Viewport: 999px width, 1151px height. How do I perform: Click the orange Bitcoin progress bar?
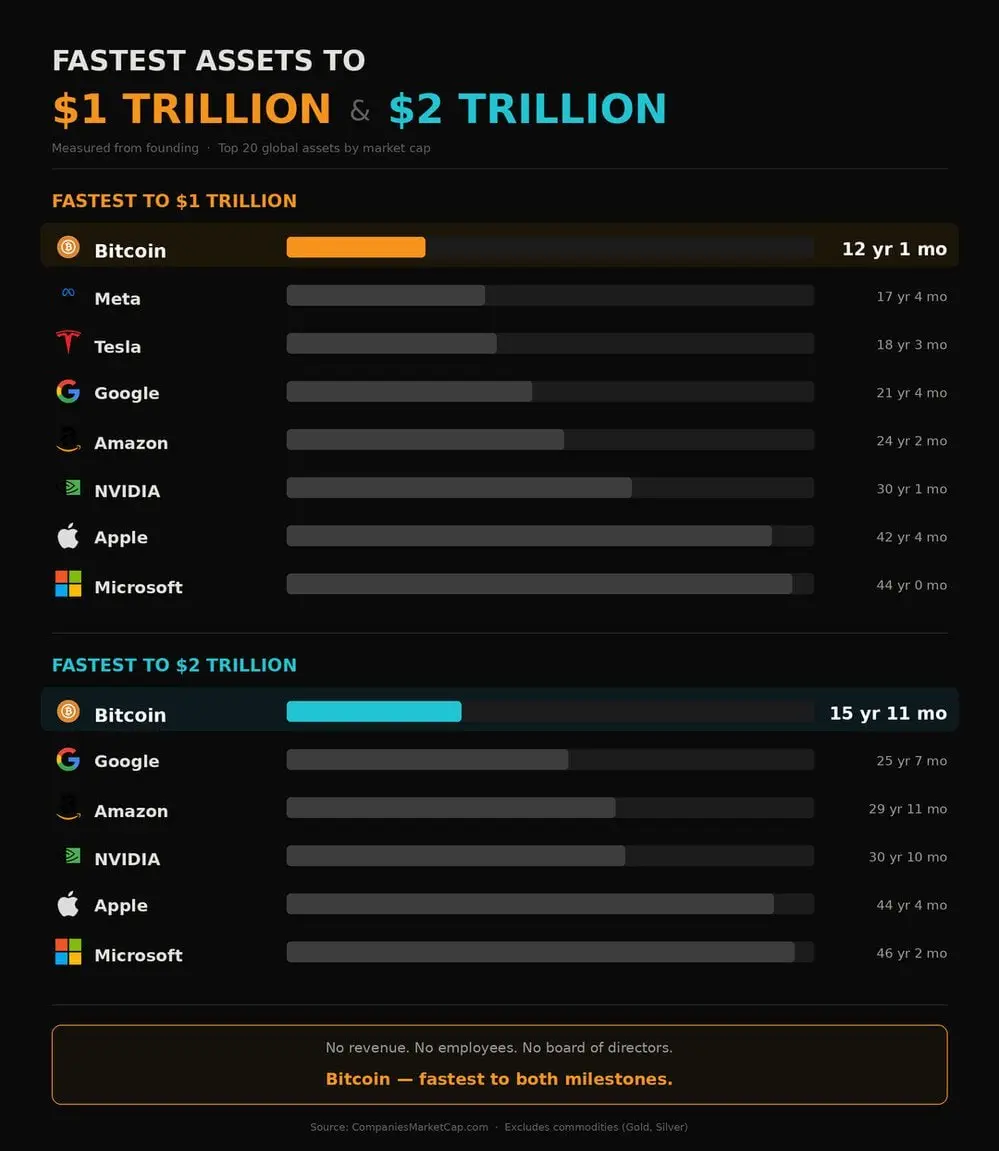click(356, 247)
